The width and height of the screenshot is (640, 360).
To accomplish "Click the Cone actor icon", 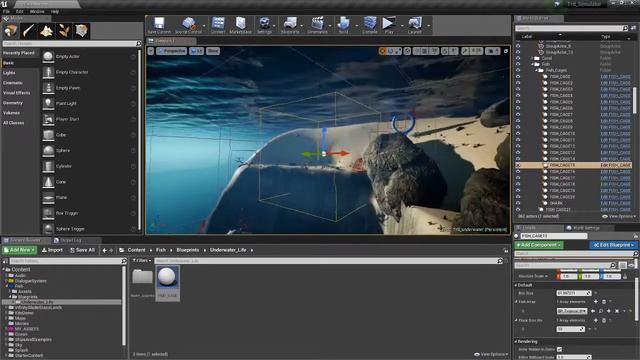I will (48, 182).
